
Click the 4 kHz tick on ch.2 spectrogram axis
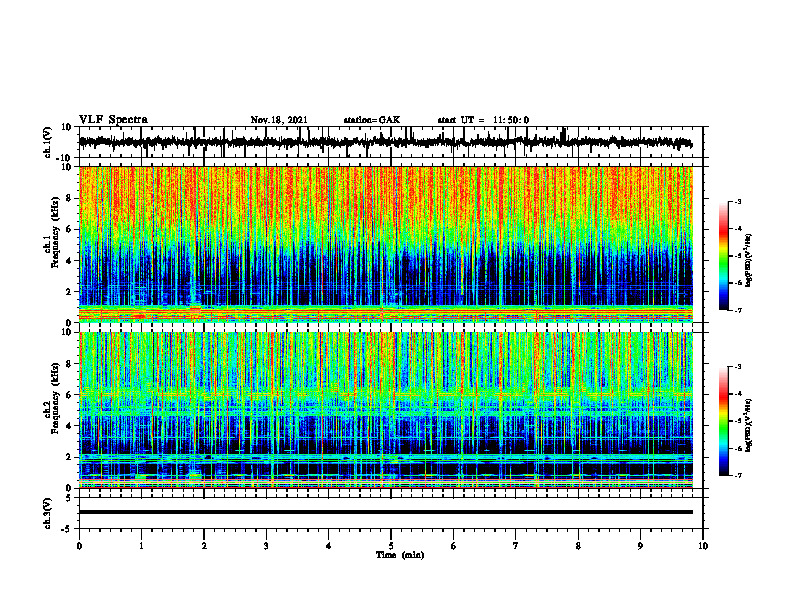(x=69, y=426)
